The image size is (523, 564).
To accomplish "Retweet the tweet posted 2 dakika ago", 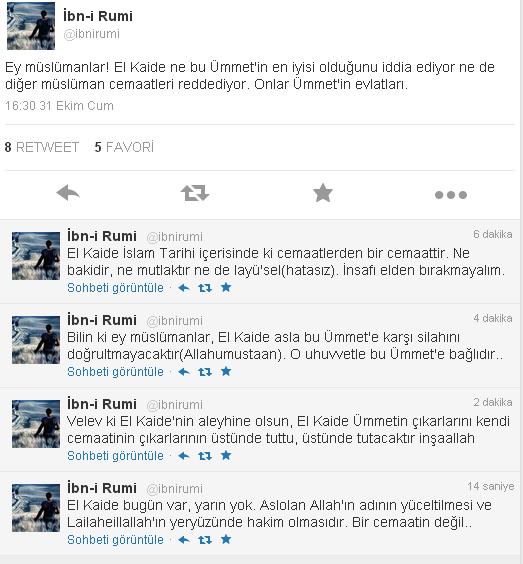I will (205, 456).
